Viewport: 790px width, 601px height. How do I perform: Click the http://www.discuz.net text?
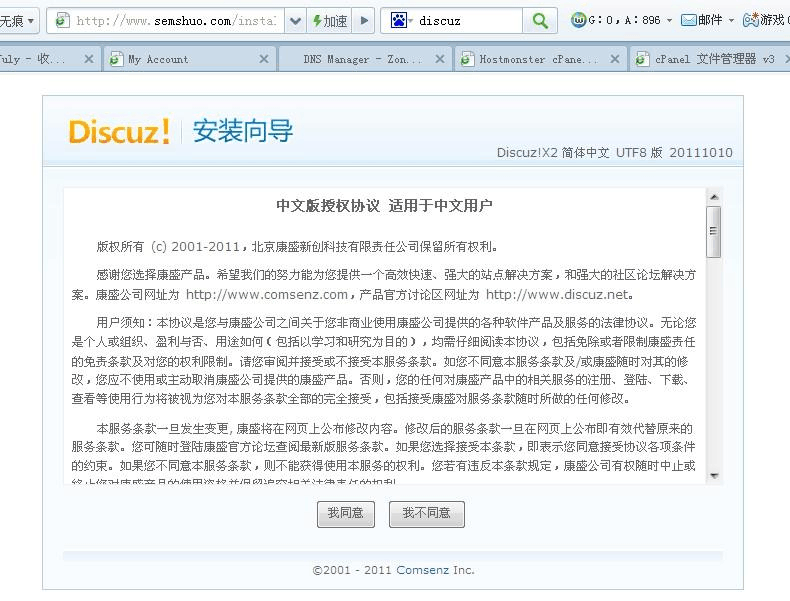point(557,295)
